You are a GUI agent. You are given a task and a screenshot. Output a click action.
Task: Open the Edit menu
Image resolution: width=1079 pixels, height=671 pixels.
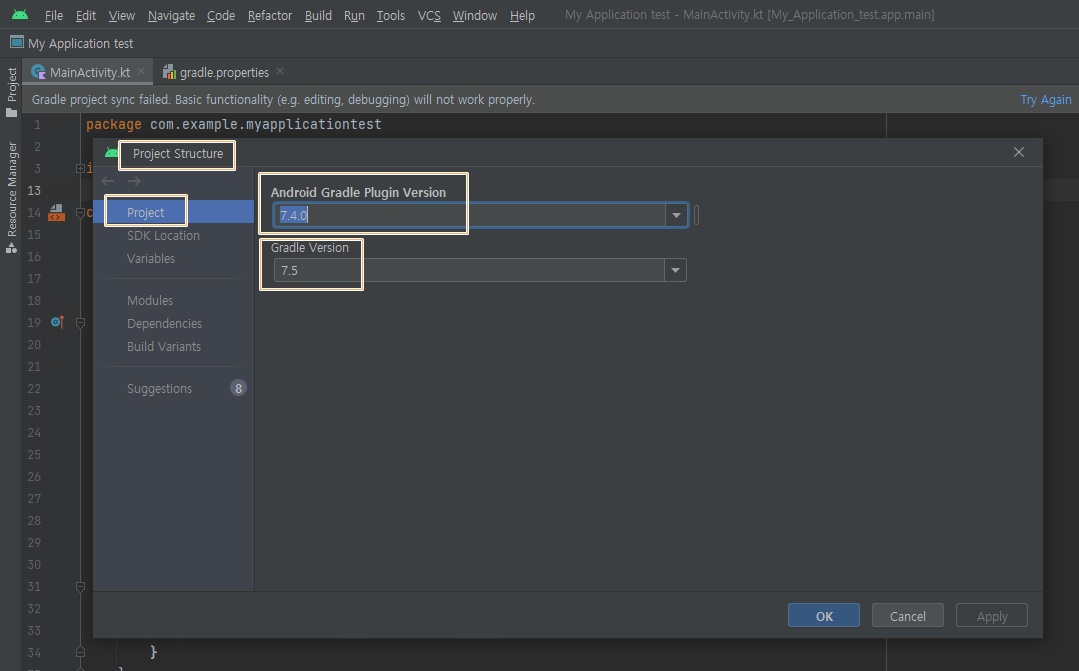click(x=85, y=15)
